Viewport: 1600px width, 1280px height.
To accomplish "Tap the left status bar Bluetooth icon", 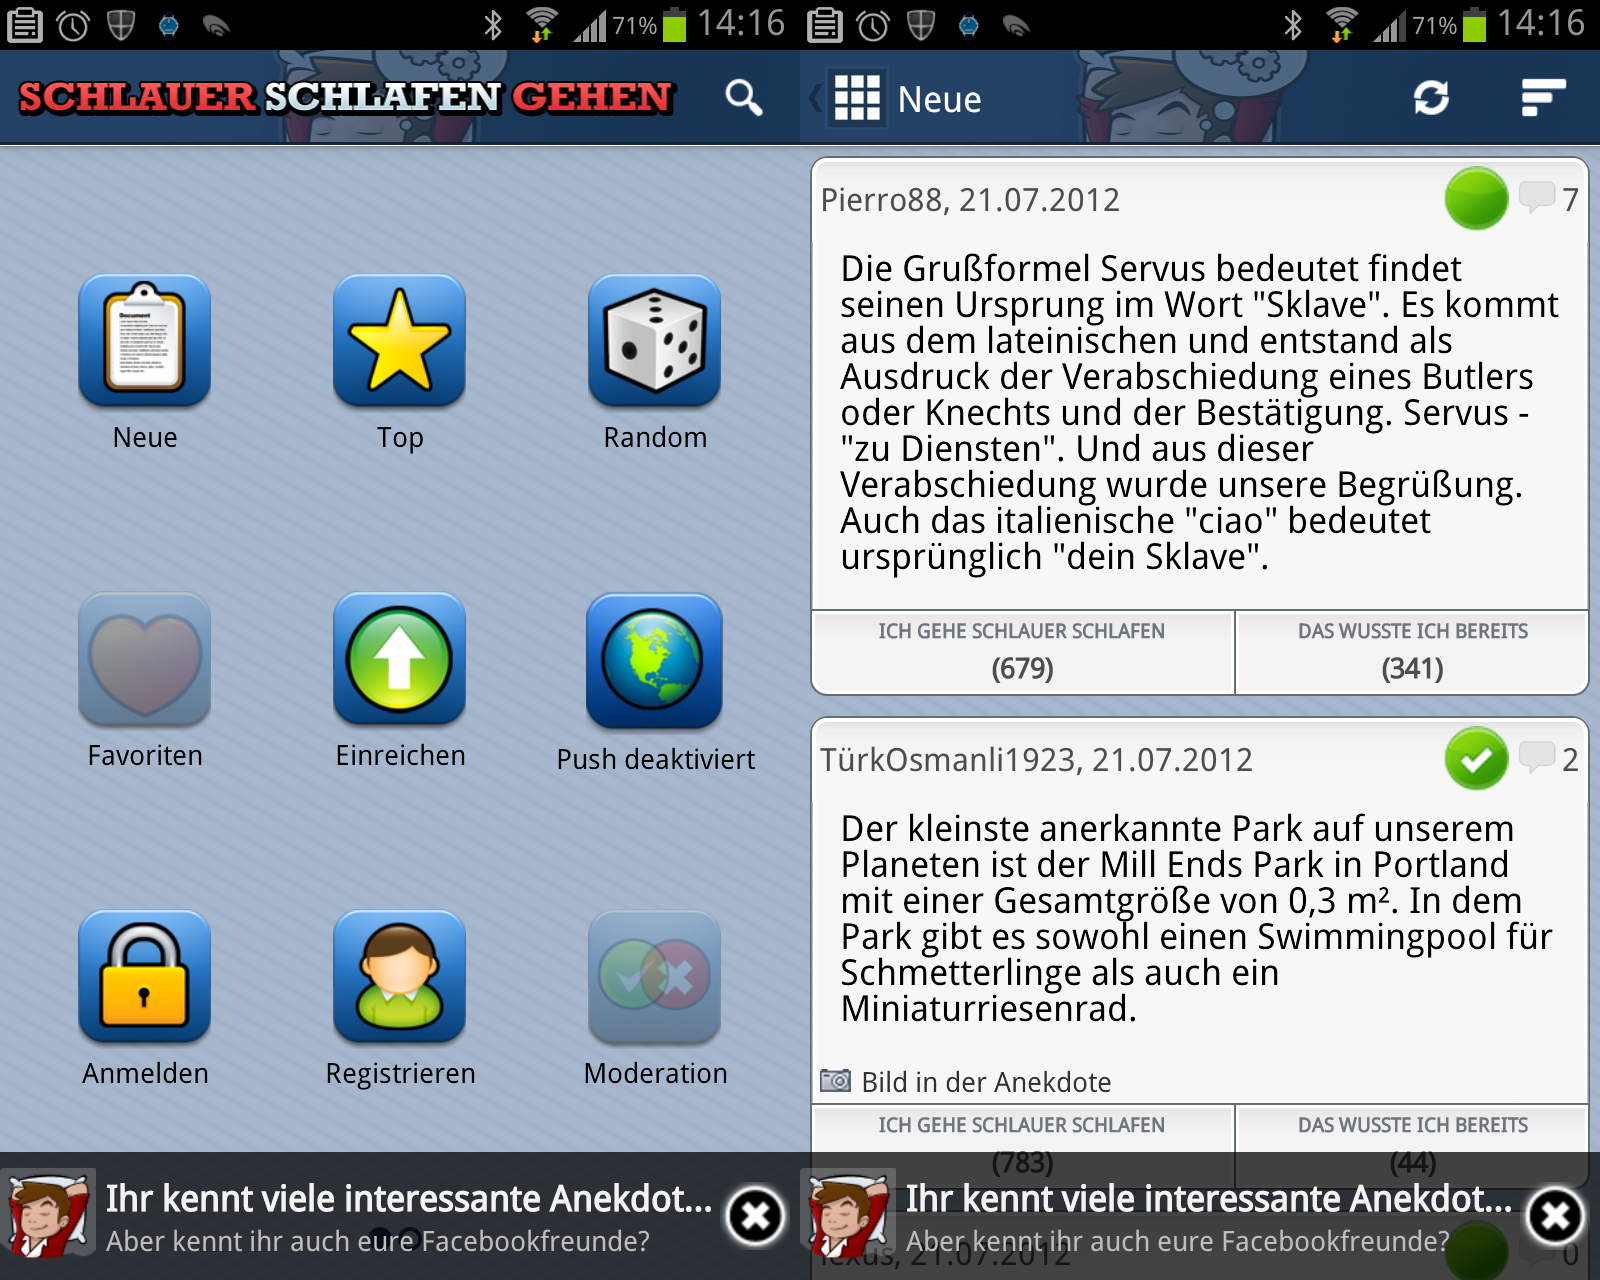I will [492, 24].
